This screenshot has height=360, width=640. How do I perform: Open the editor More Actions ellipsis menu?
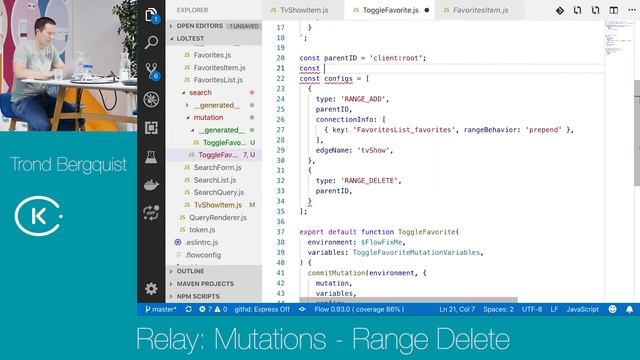point(631,10)
